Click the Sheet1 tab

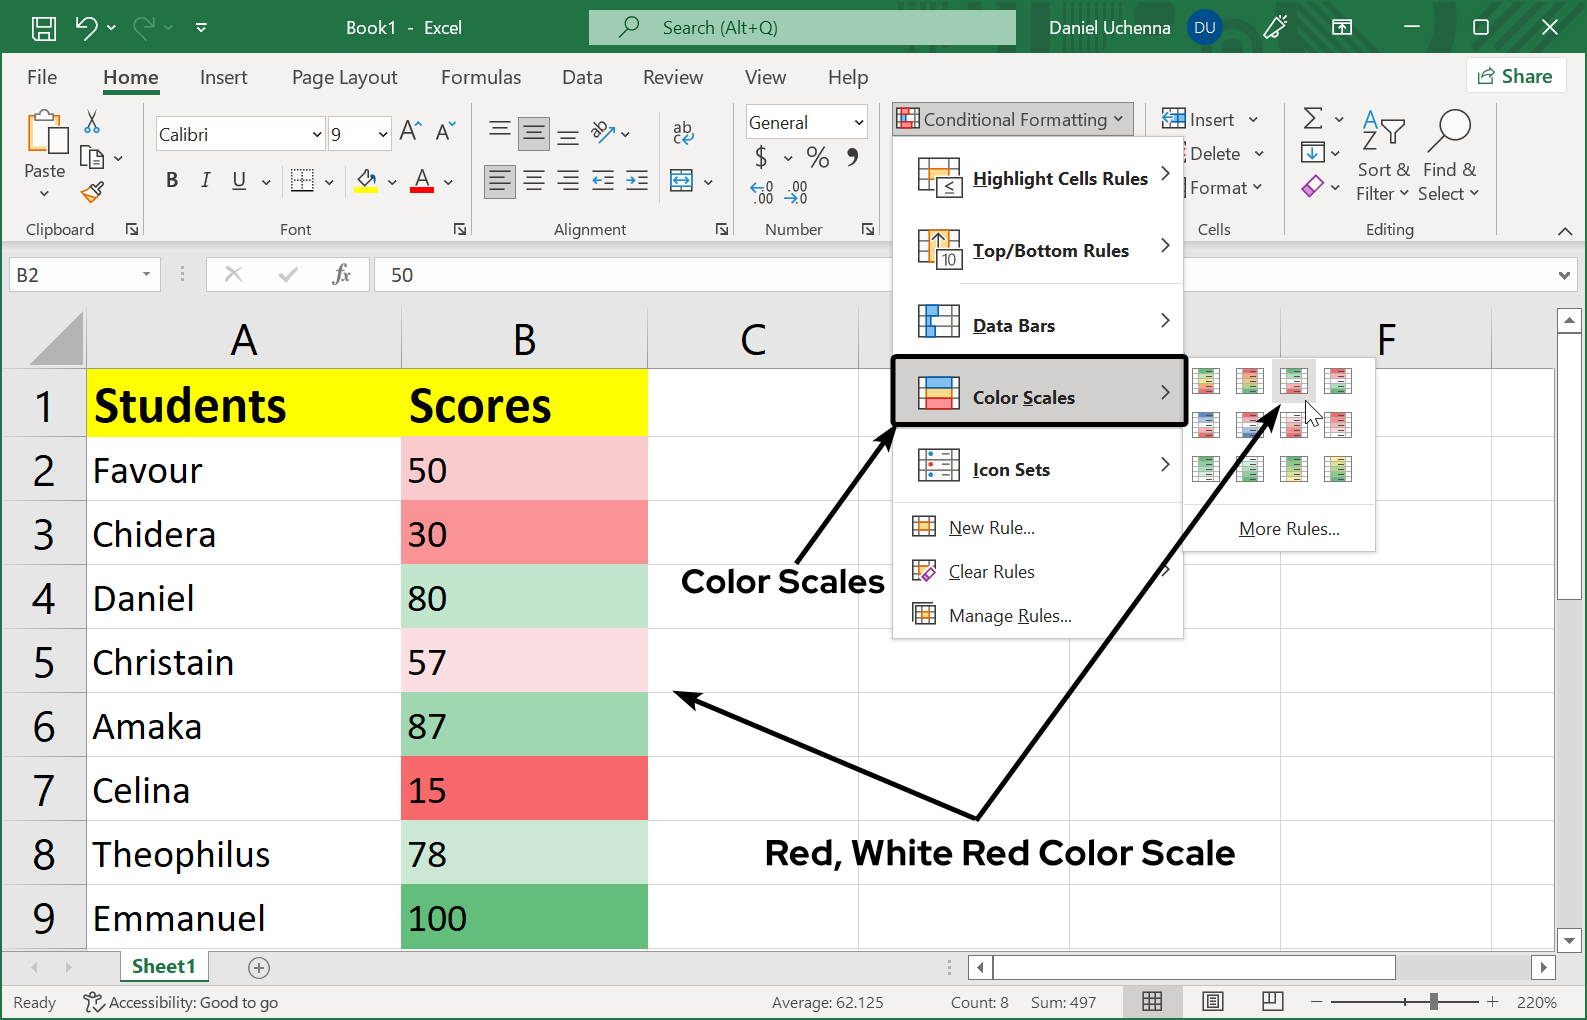click(x=164, y=966)
